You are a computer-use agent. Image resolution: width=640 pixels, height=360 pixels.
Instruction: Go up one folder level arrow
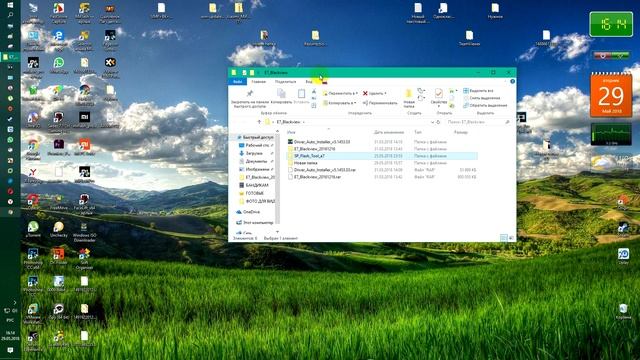pyautogui.click(x=259, y=122)
